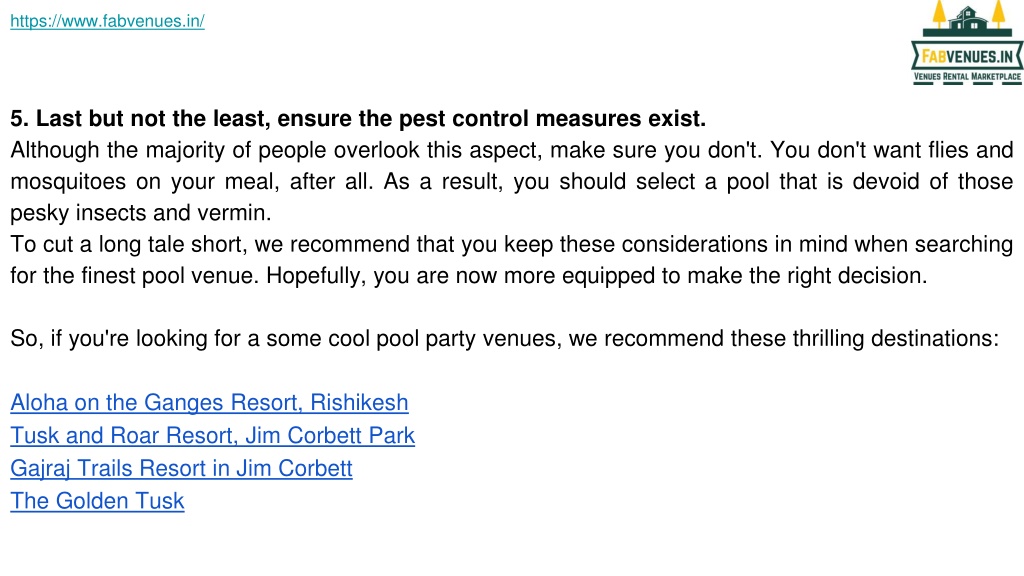
Task: Click the right yellow tree icon
Action: click(x=999, y=15)
